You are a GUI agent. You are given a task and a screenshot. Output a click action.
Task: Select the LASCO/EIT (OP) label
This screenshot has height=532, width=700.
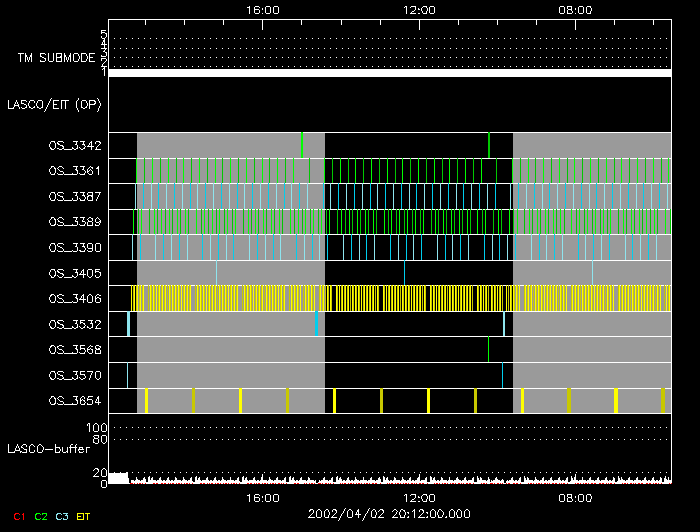click(55, 104)
